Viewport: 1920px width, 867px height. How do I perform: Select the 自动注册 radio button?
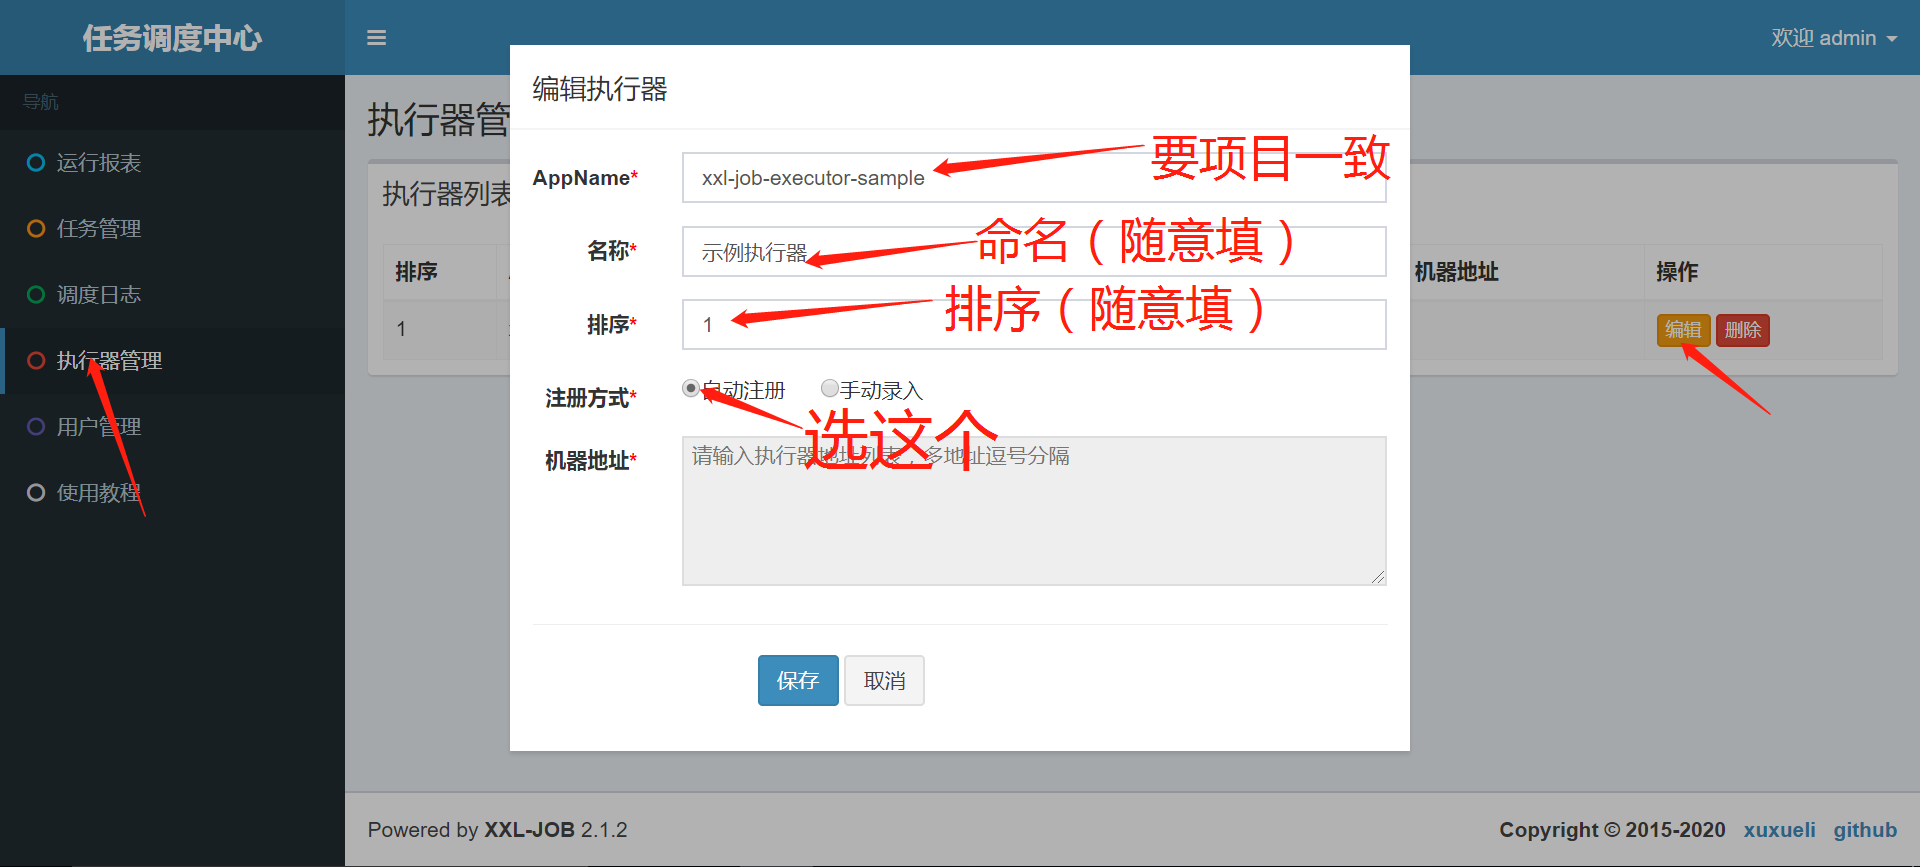point(691,388)
